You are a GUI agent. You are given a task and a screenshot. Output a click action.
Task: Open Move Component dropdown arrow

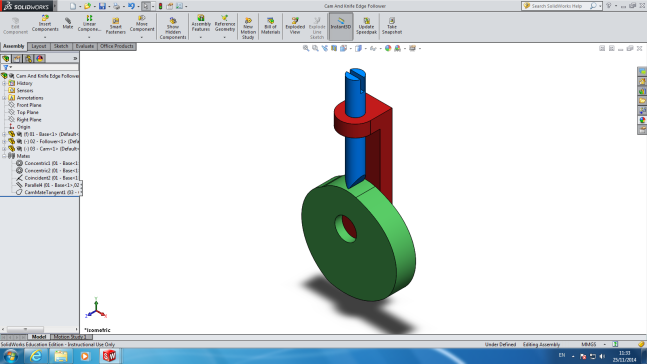(x=142, y=37)
